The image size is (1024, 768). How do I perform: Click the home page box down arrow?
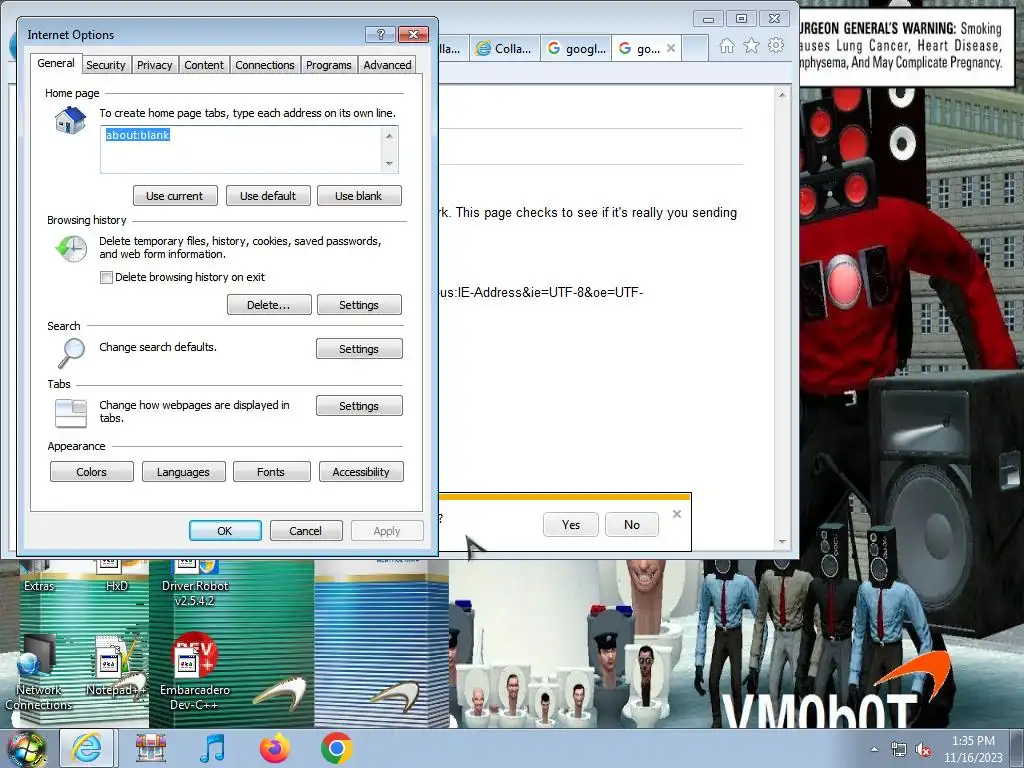[389, 163]
